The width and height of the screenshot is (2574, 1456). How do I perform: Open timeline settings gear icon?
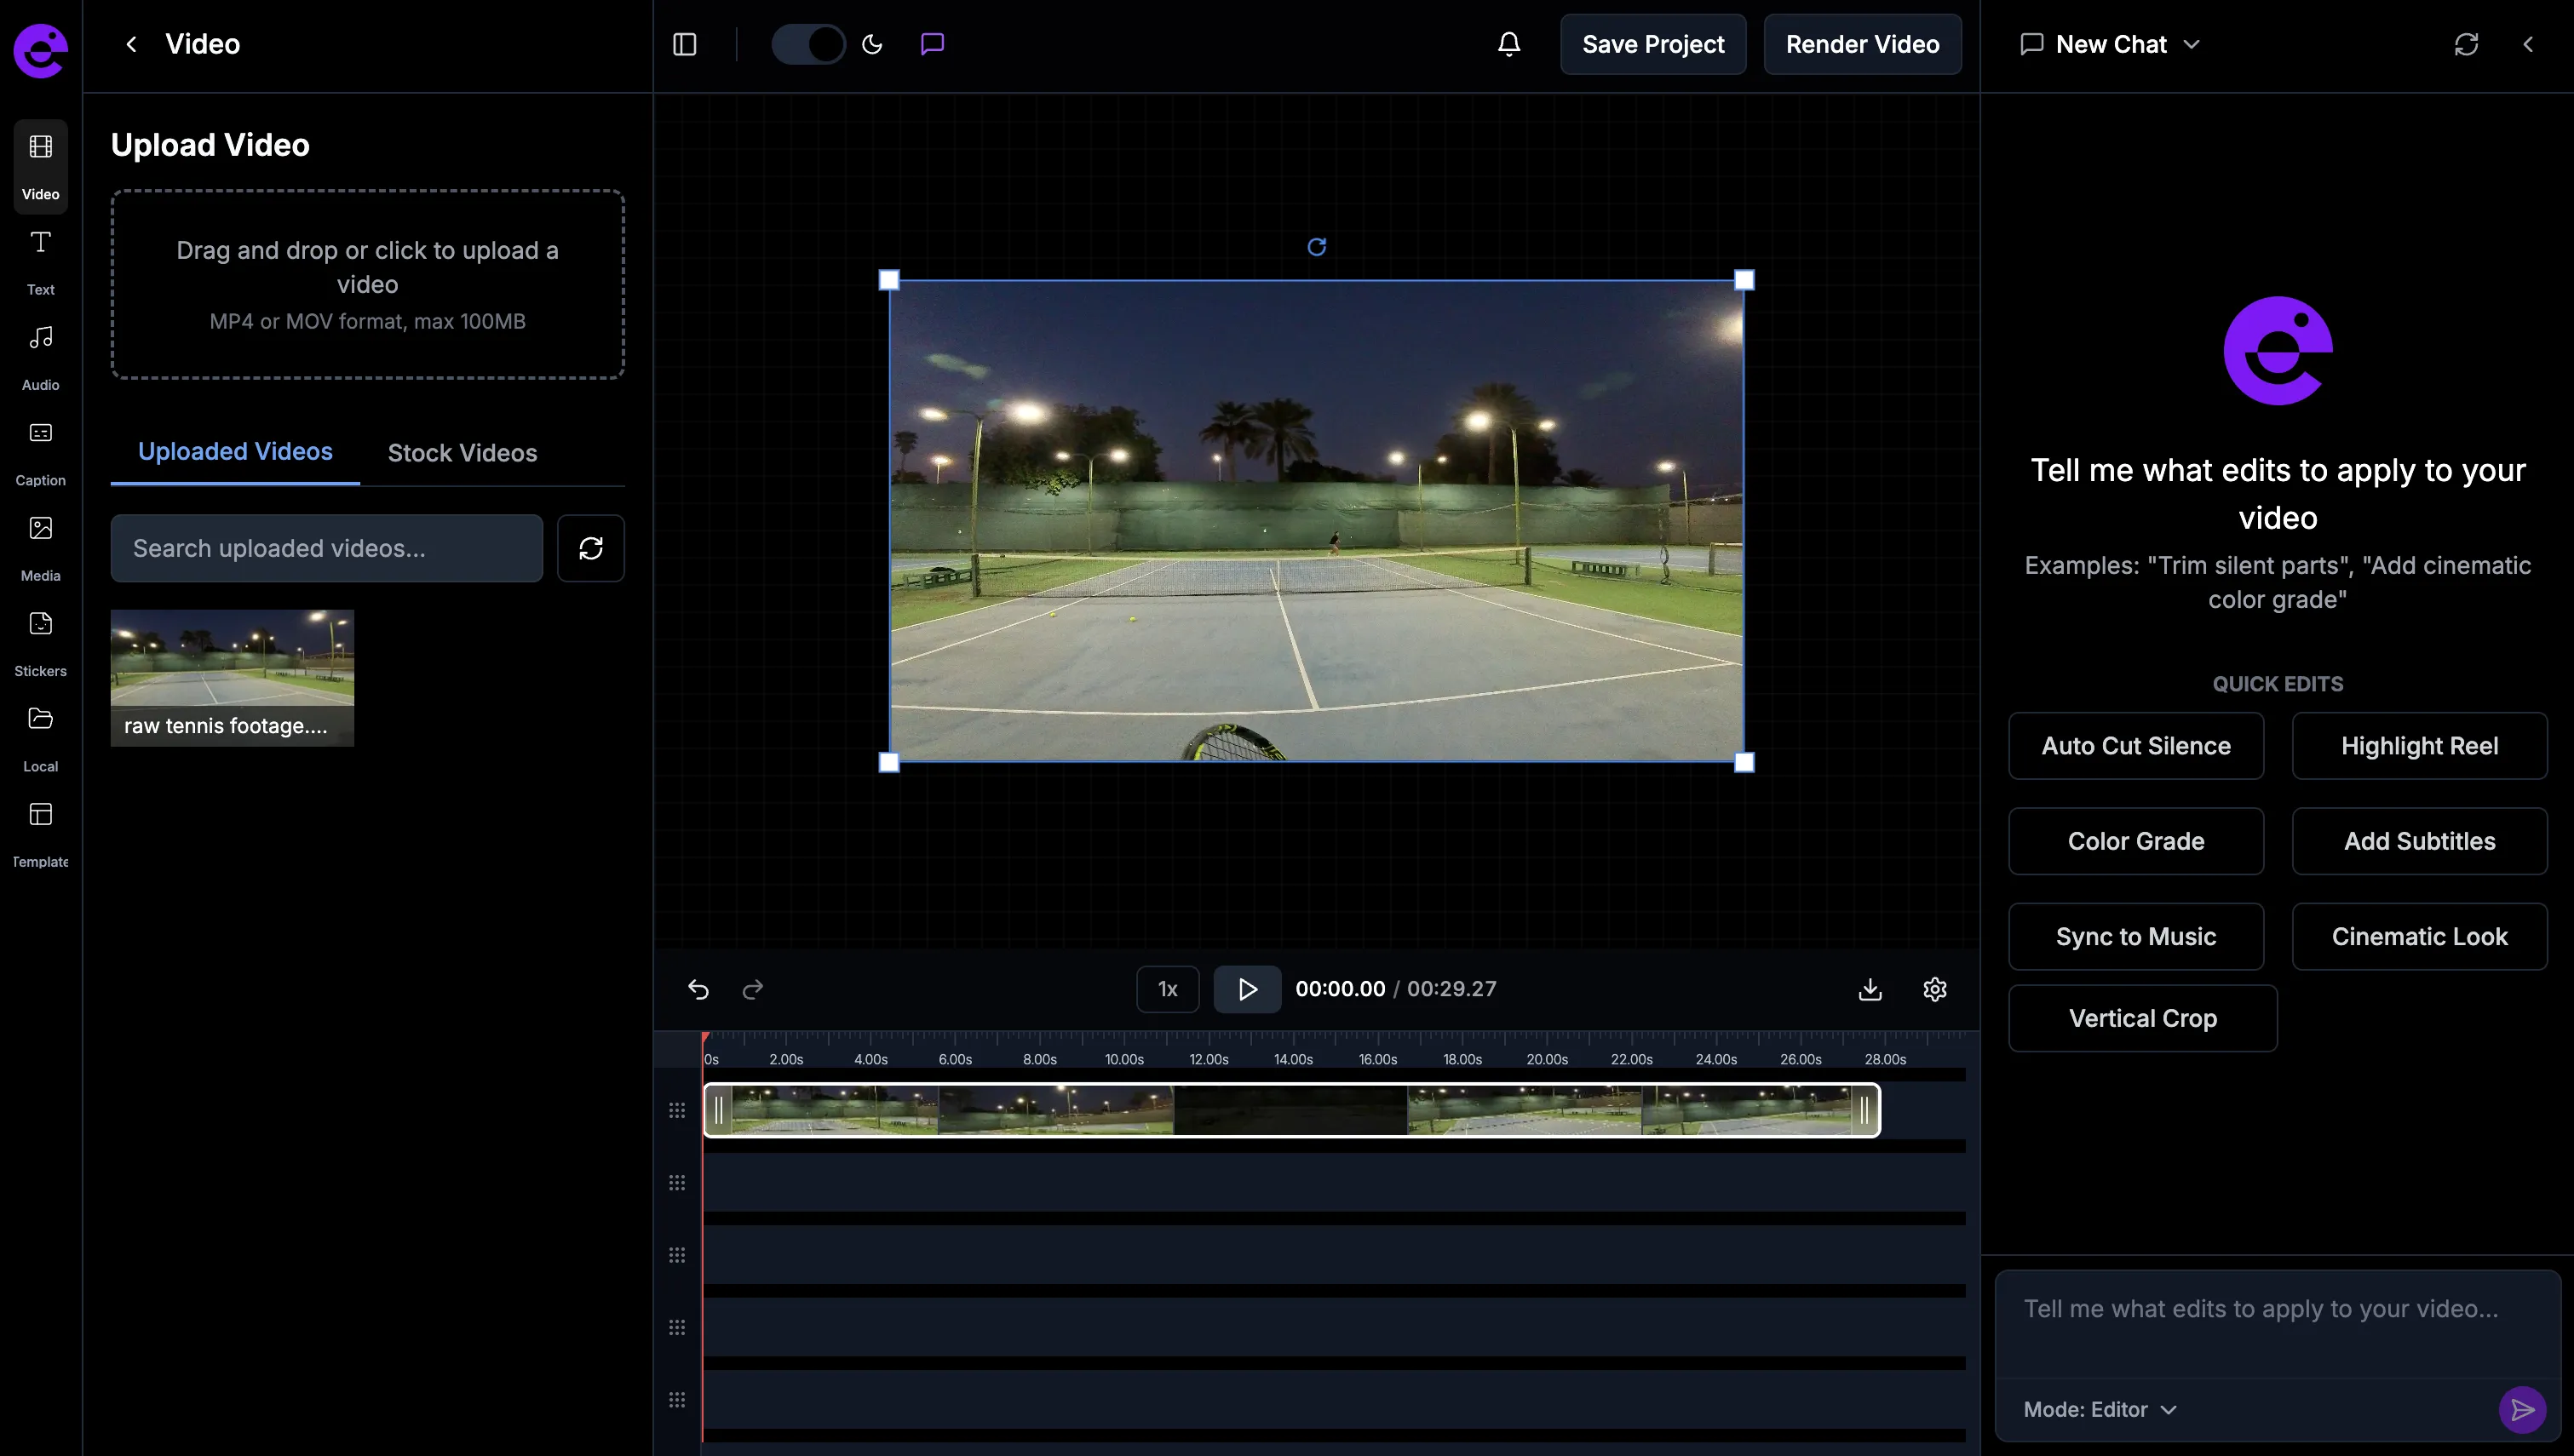(x=1935, y=989)
